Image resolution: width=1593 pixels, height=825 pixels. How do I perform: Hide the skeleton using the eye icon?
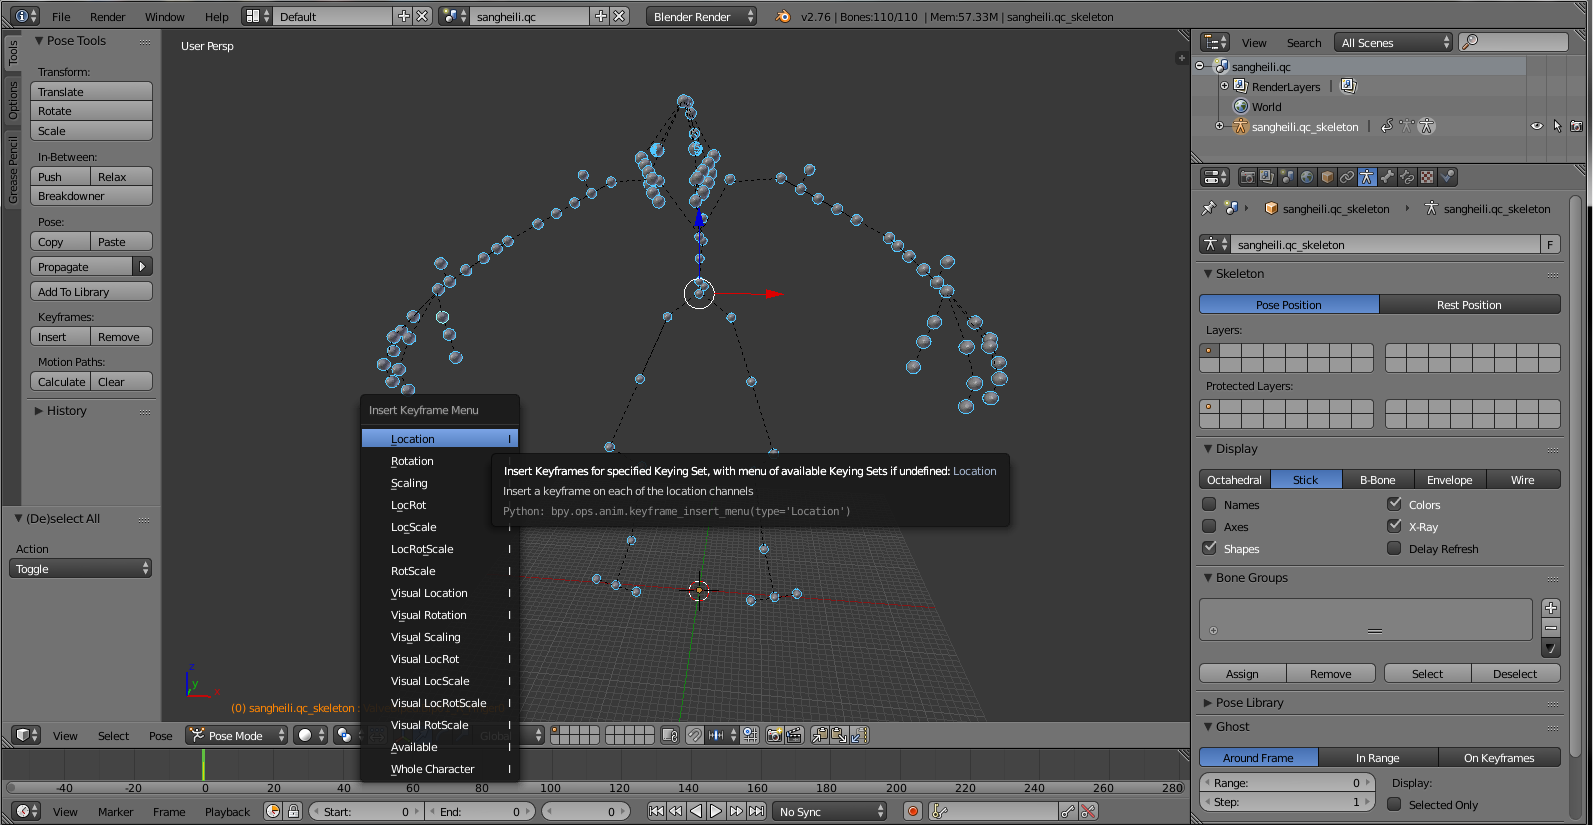(1537, 127)
